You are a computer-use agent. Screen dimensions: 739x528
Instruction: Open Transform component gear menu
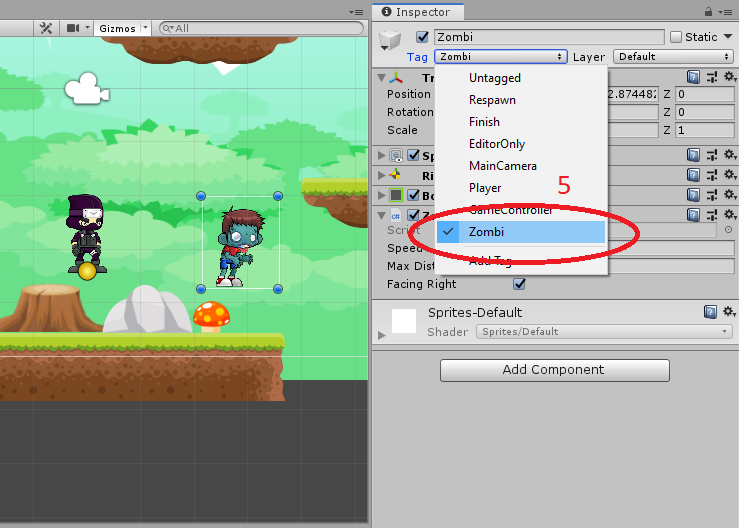tap(728, 77)
